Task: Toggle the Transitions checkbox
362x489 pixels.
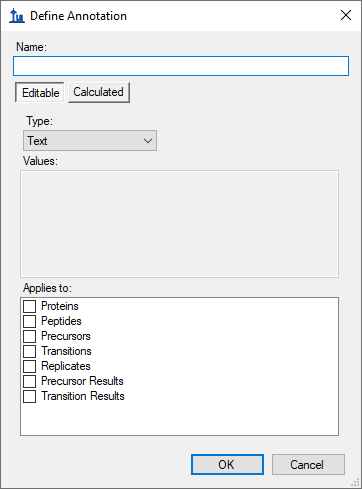Action: (x=30, y=351)
